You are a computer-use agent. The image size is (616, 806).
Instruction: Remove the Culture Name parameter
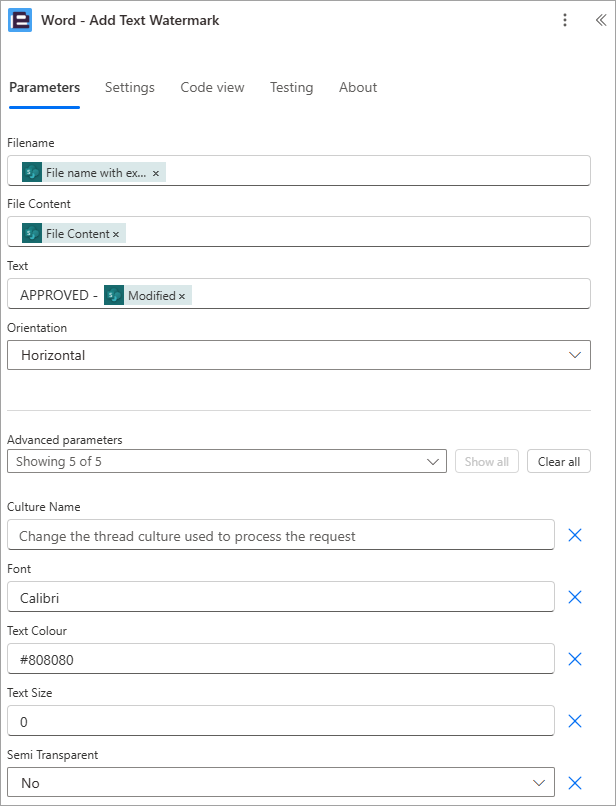tap(575, 535)
